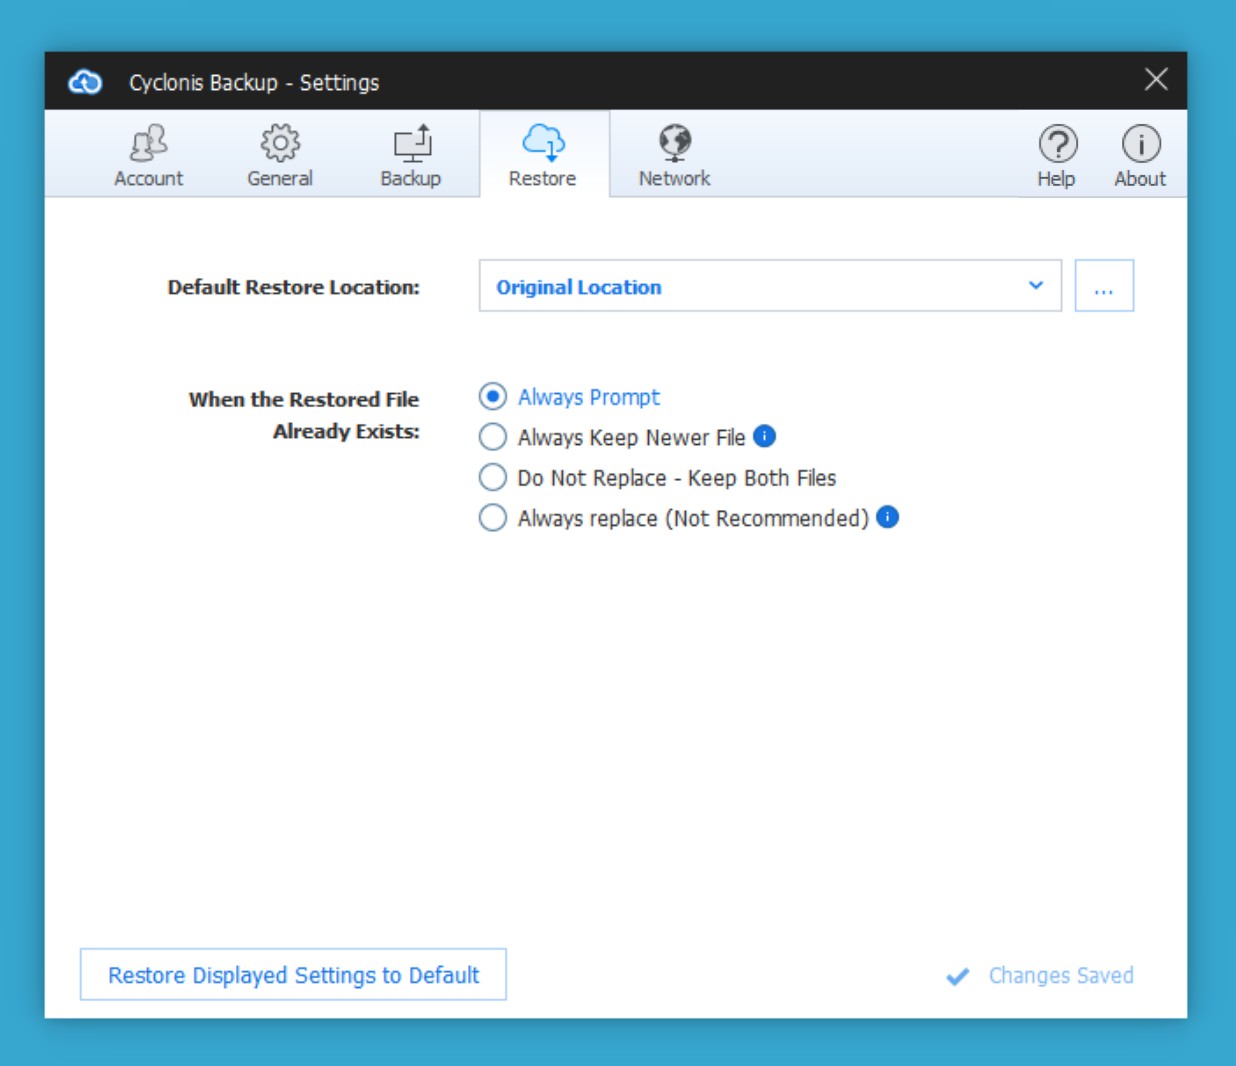The height and width of the screenshot is (1066, 1236).
Task: Click the Cyclonis Backup logo in title bar
Action: [x=85, y=82]
